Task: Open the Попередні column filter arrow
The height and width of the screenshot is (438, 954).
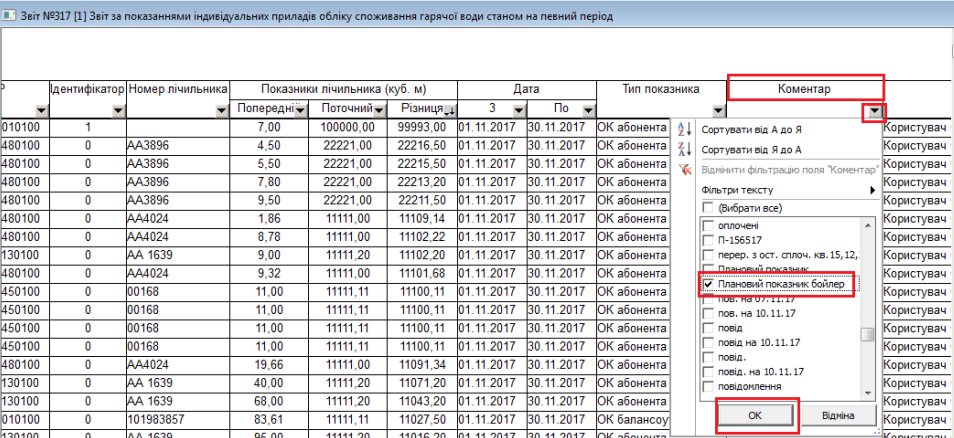Action: click(298, 110)
